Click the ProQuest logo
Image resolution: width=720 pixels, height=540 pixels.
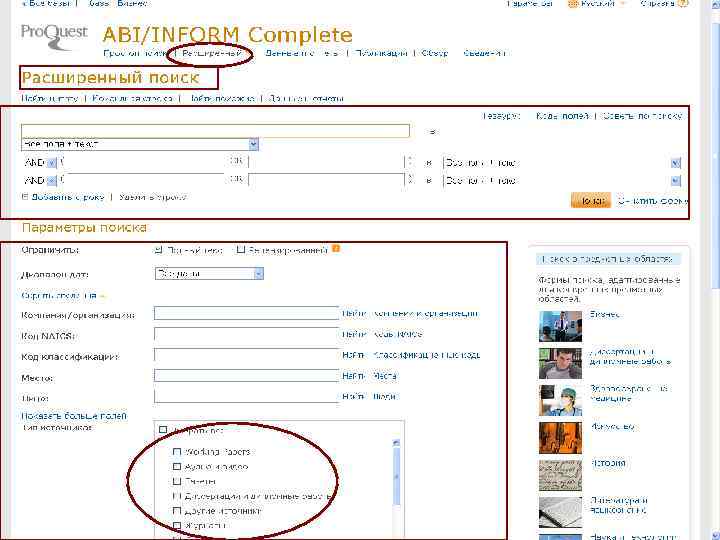pos(54,37)
